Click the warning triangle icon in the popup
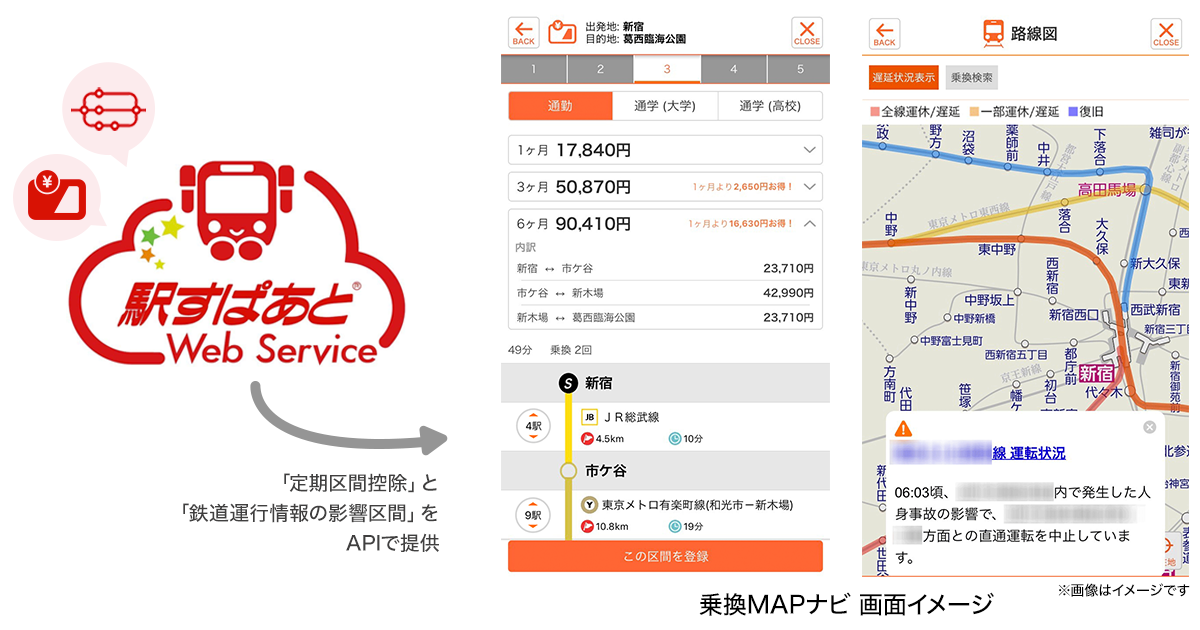The height and width of the screenshot is (630, 1200). 904,428
